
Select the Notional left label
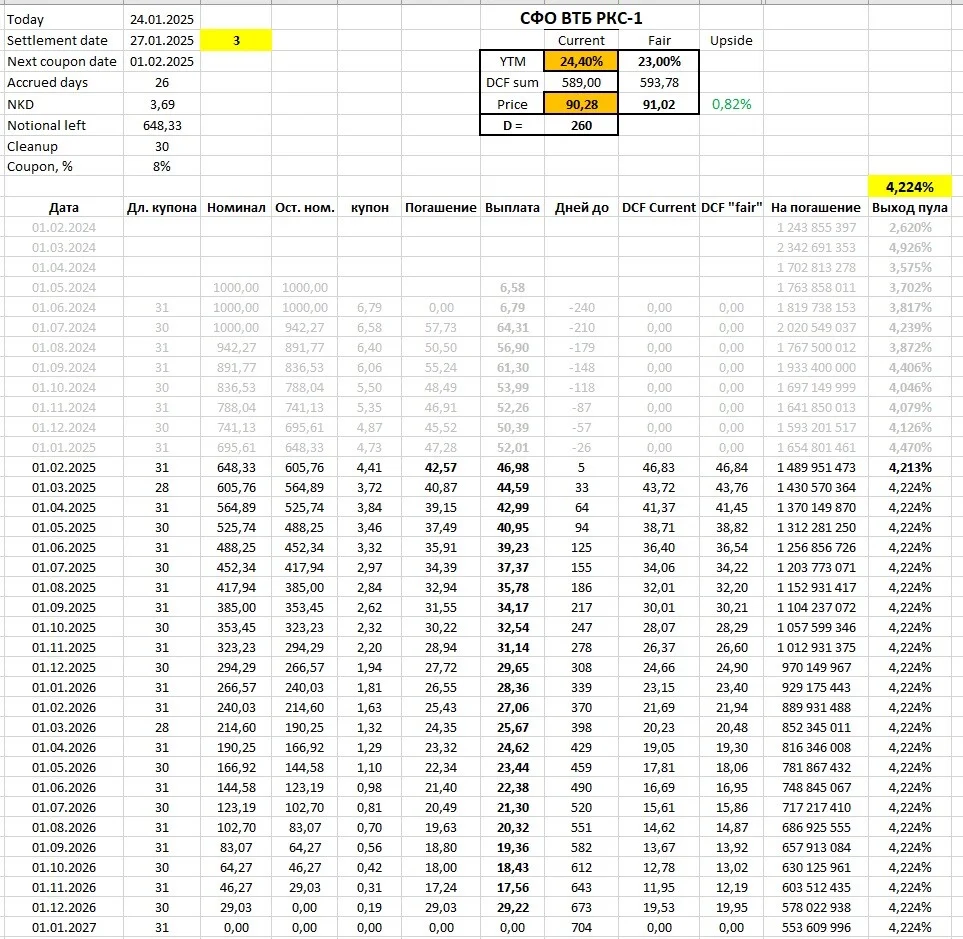47,125
